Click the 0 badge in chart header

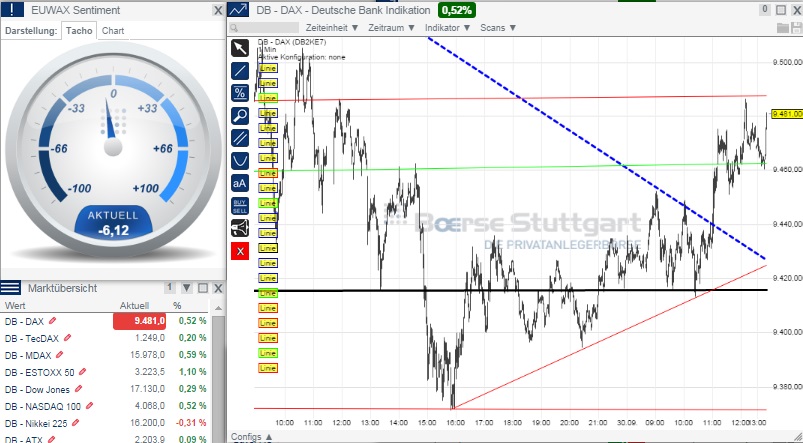pos(765,9)
